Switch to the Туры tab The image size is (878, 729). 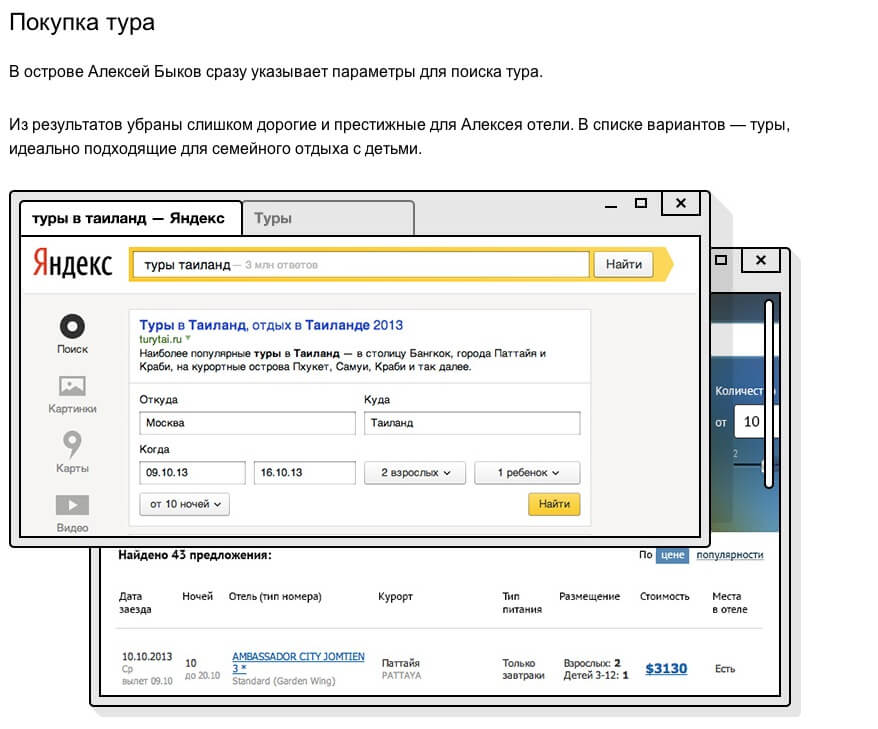click(328, 218)
